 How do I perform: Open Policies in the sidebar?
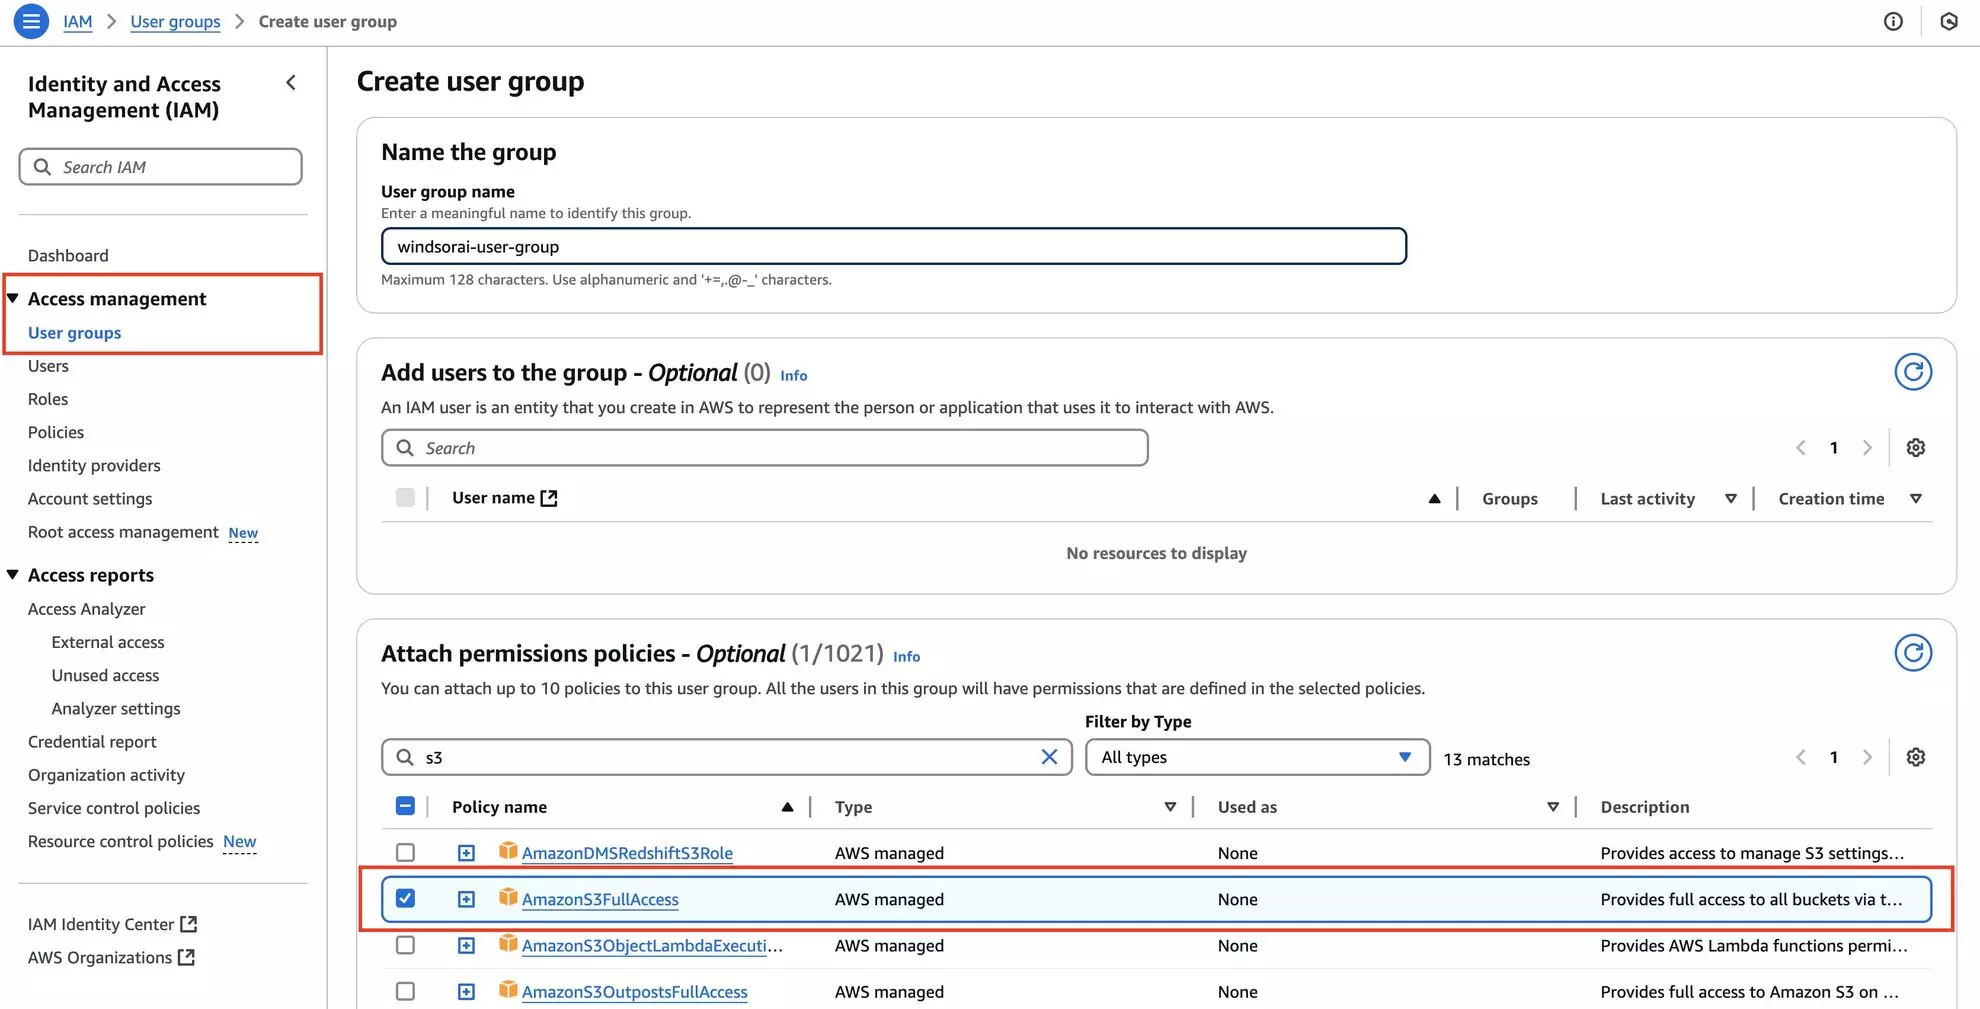56,432
